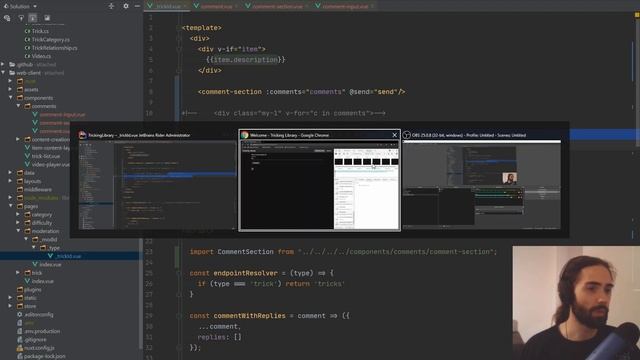Open Solution panel settings gear
Screen dimensions: 640x360
pyautogui.click(x=126, y=6)
